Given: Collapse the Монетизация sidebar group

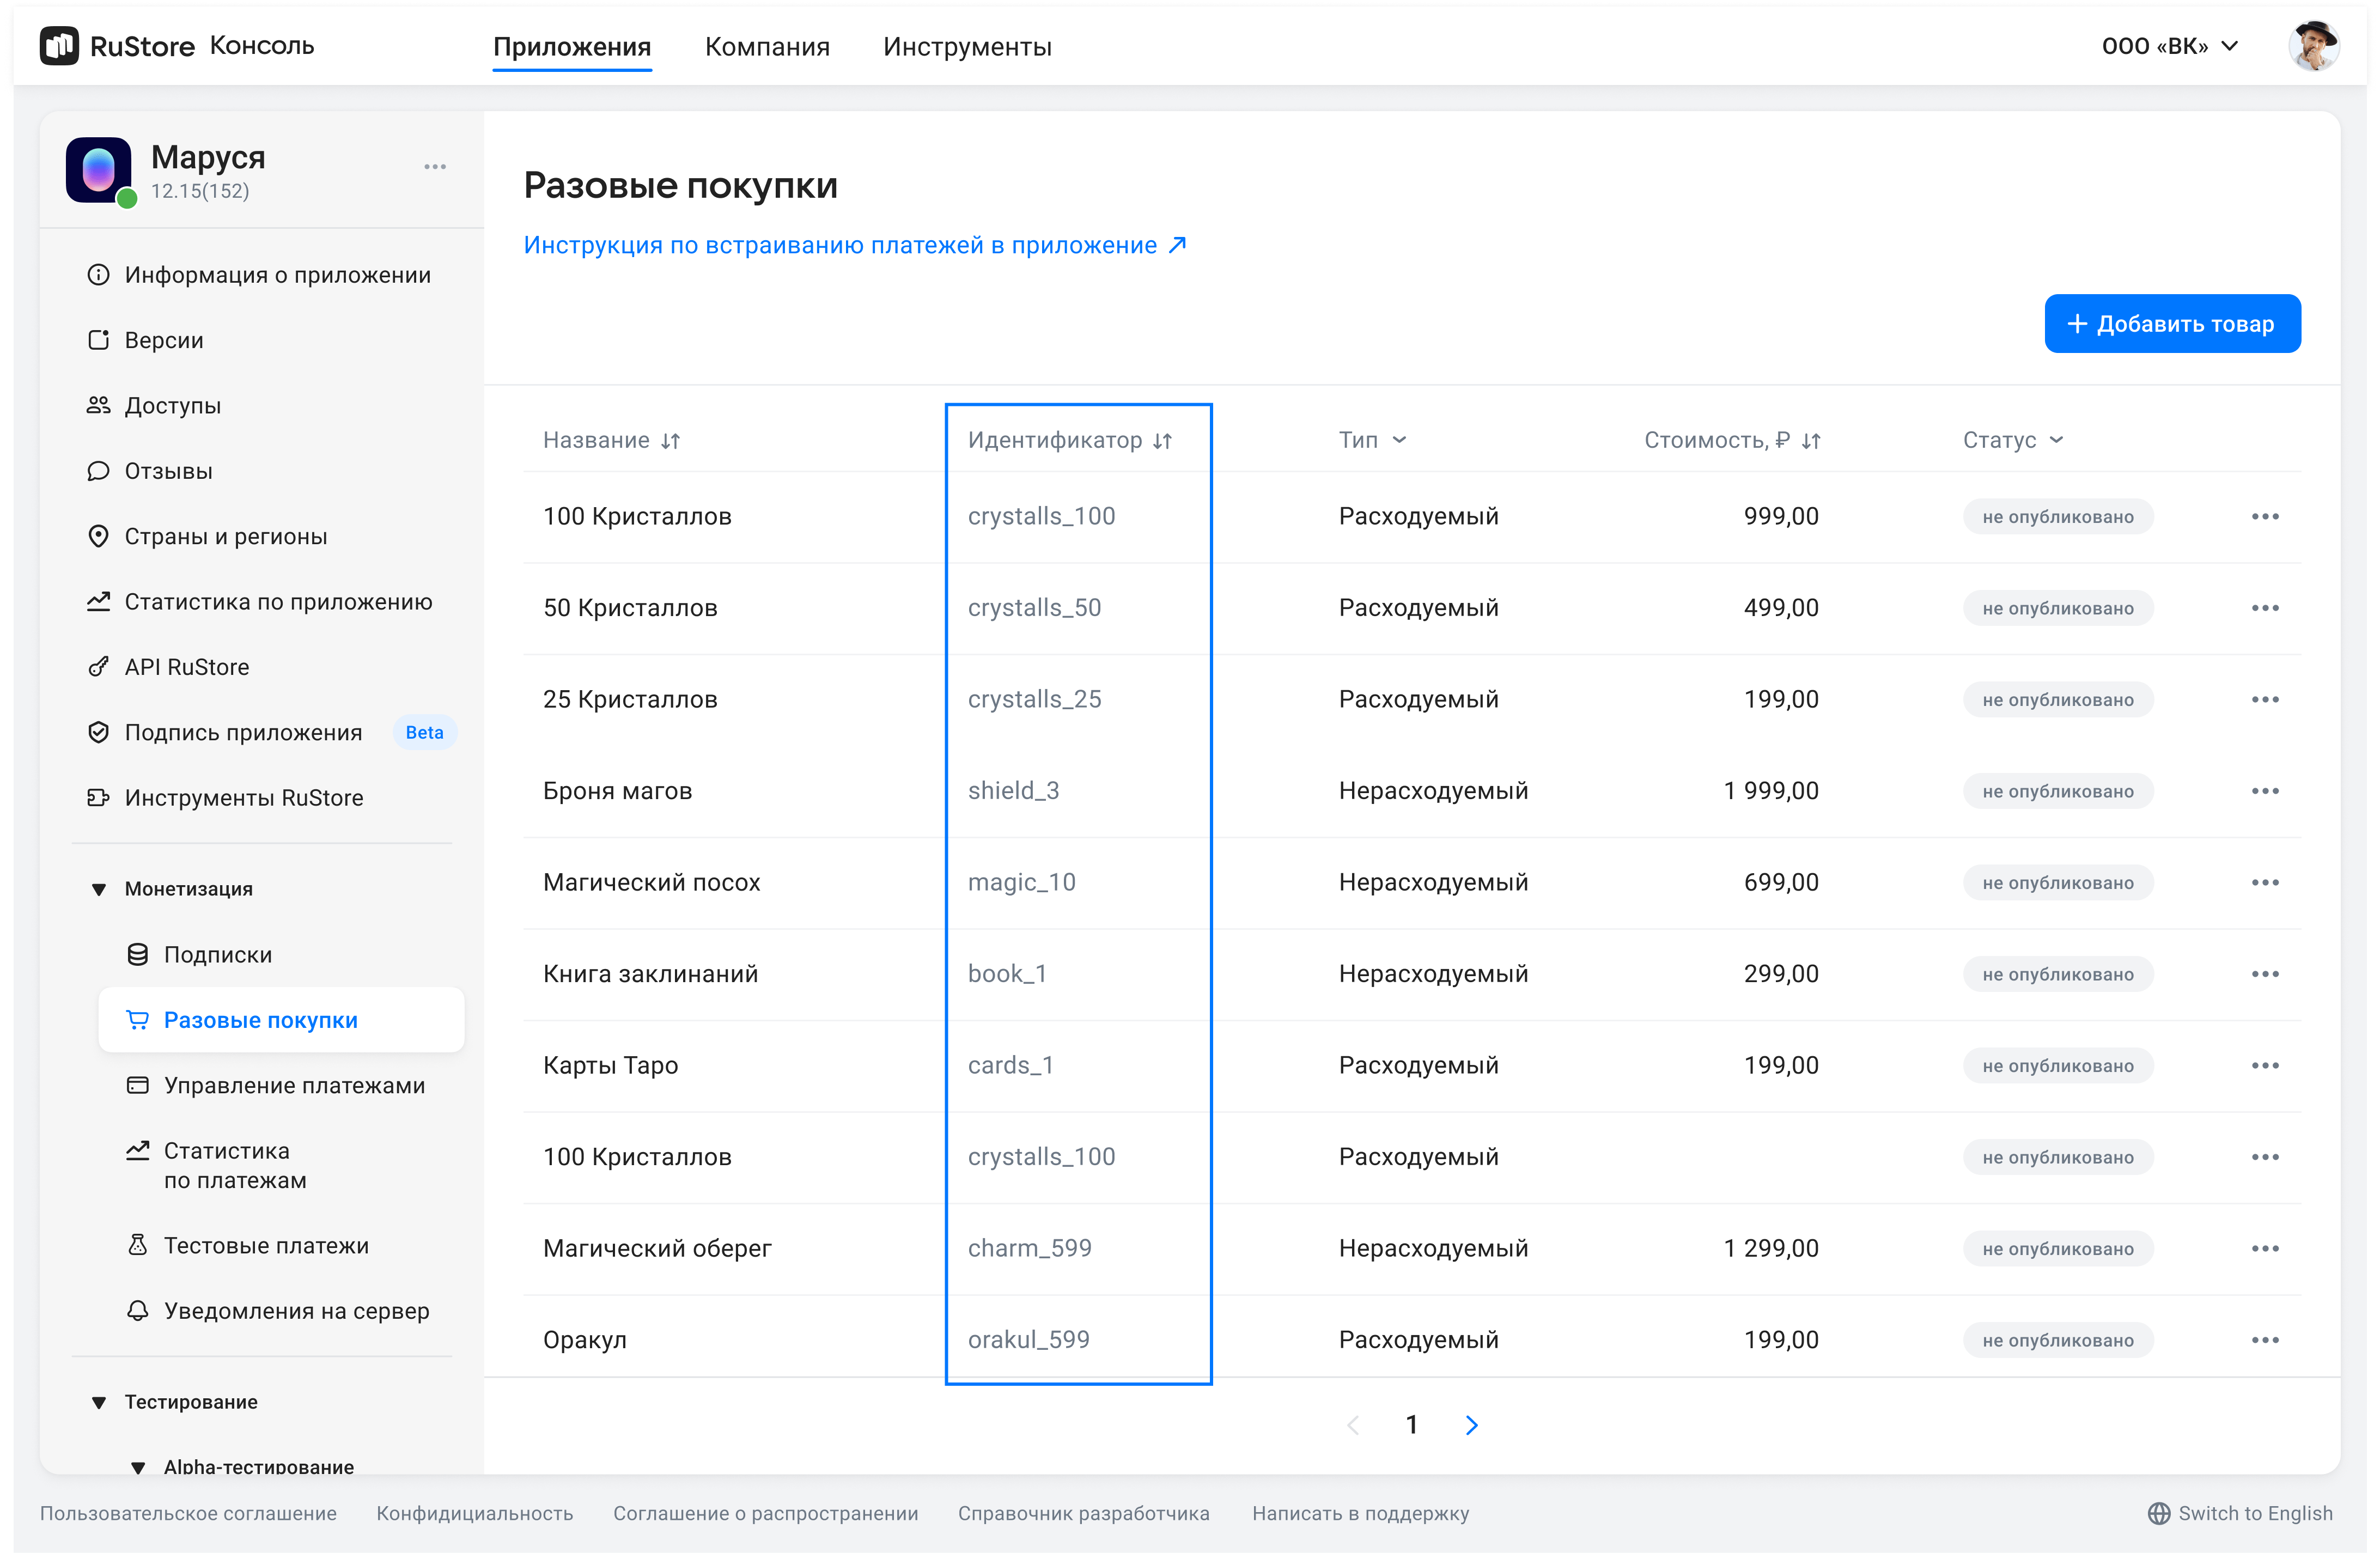Looking at the screenshot, I should (98, 889).
